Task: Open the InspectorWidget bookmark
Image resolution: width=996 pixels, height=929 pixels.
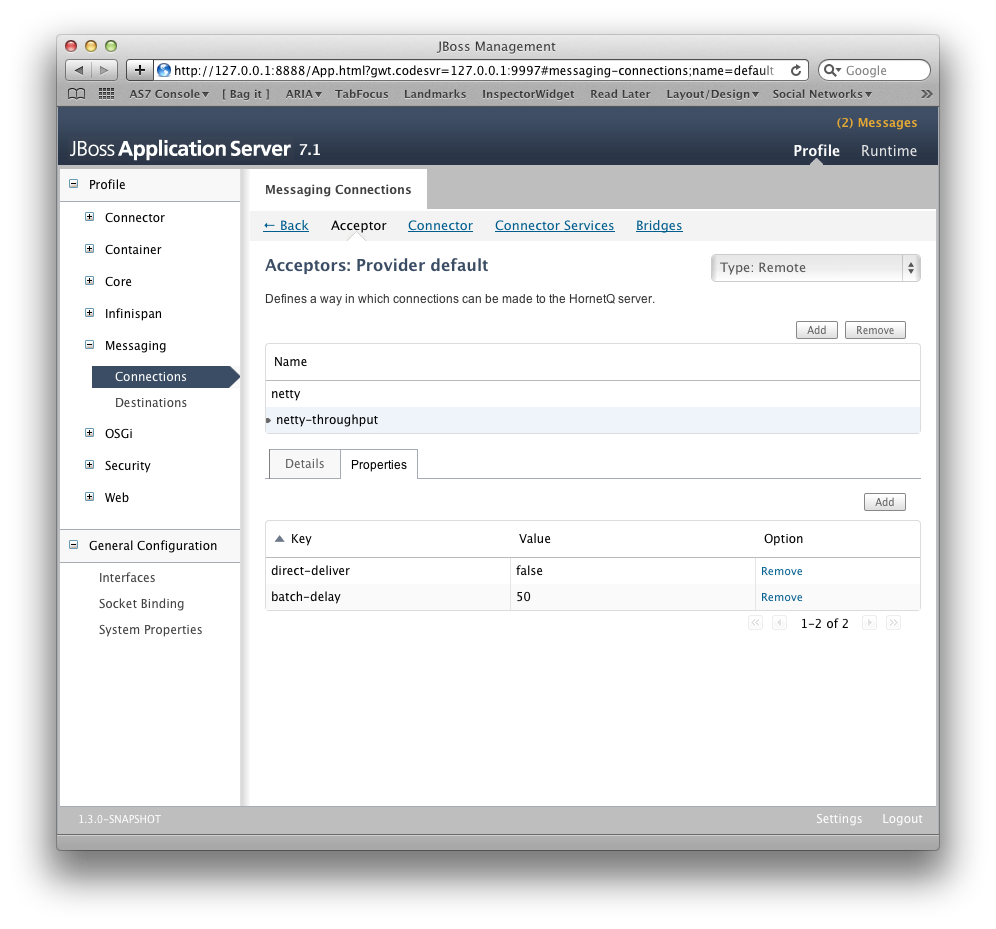Action: coord(528,94)
